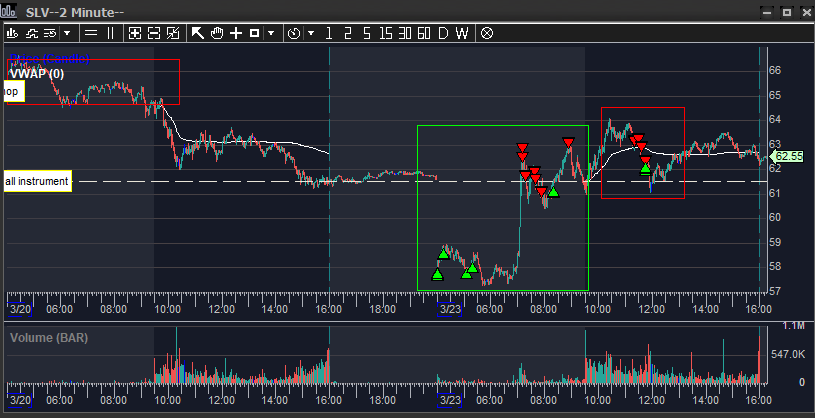This screenshot has width=815, height=418.
Task: Select the vertical lines tool
Action: [110, 33]
